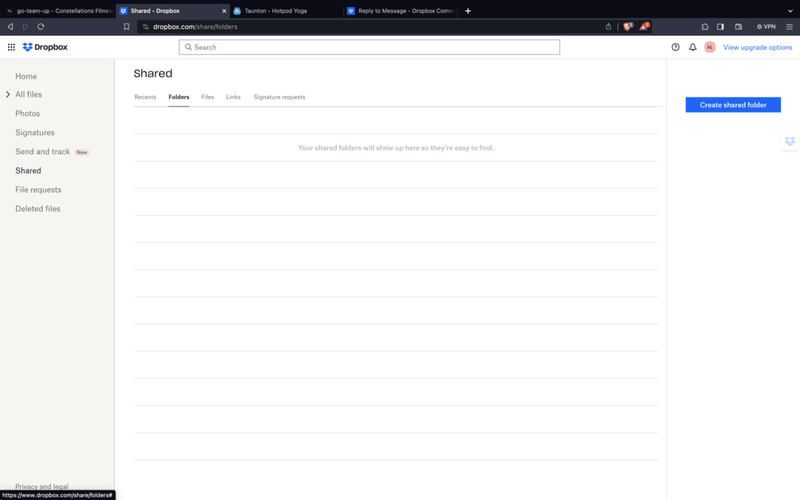Select Shared in sidebar

(x=28, y=170)
